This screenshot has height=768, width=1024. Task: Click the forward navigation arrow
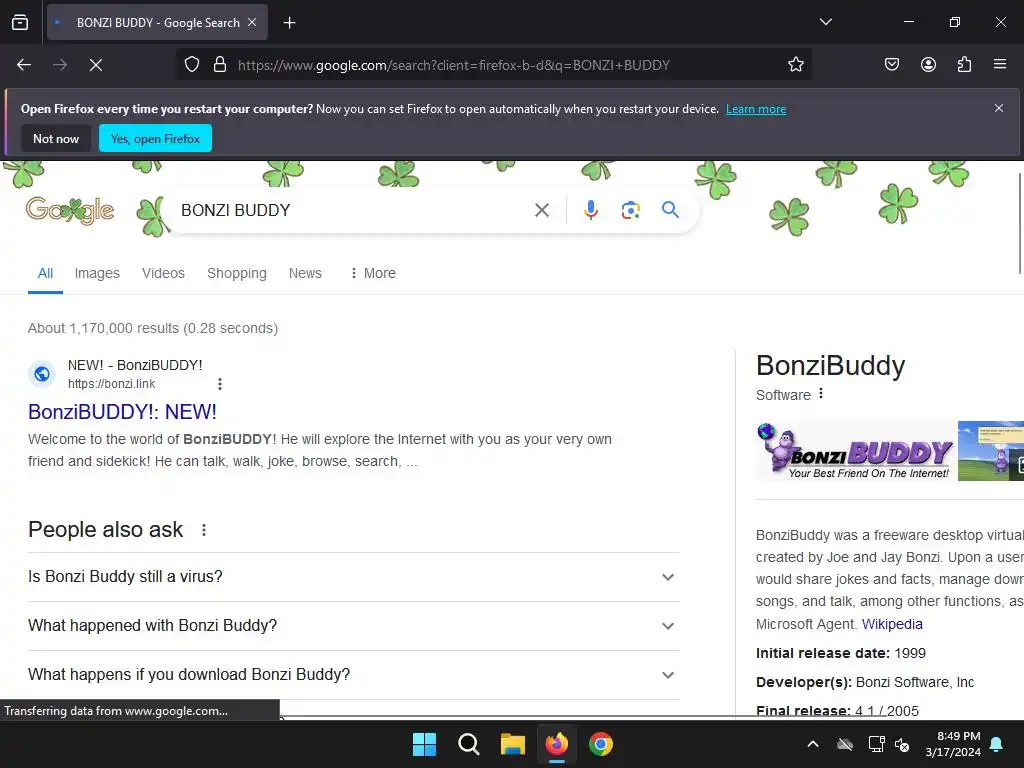60,65
